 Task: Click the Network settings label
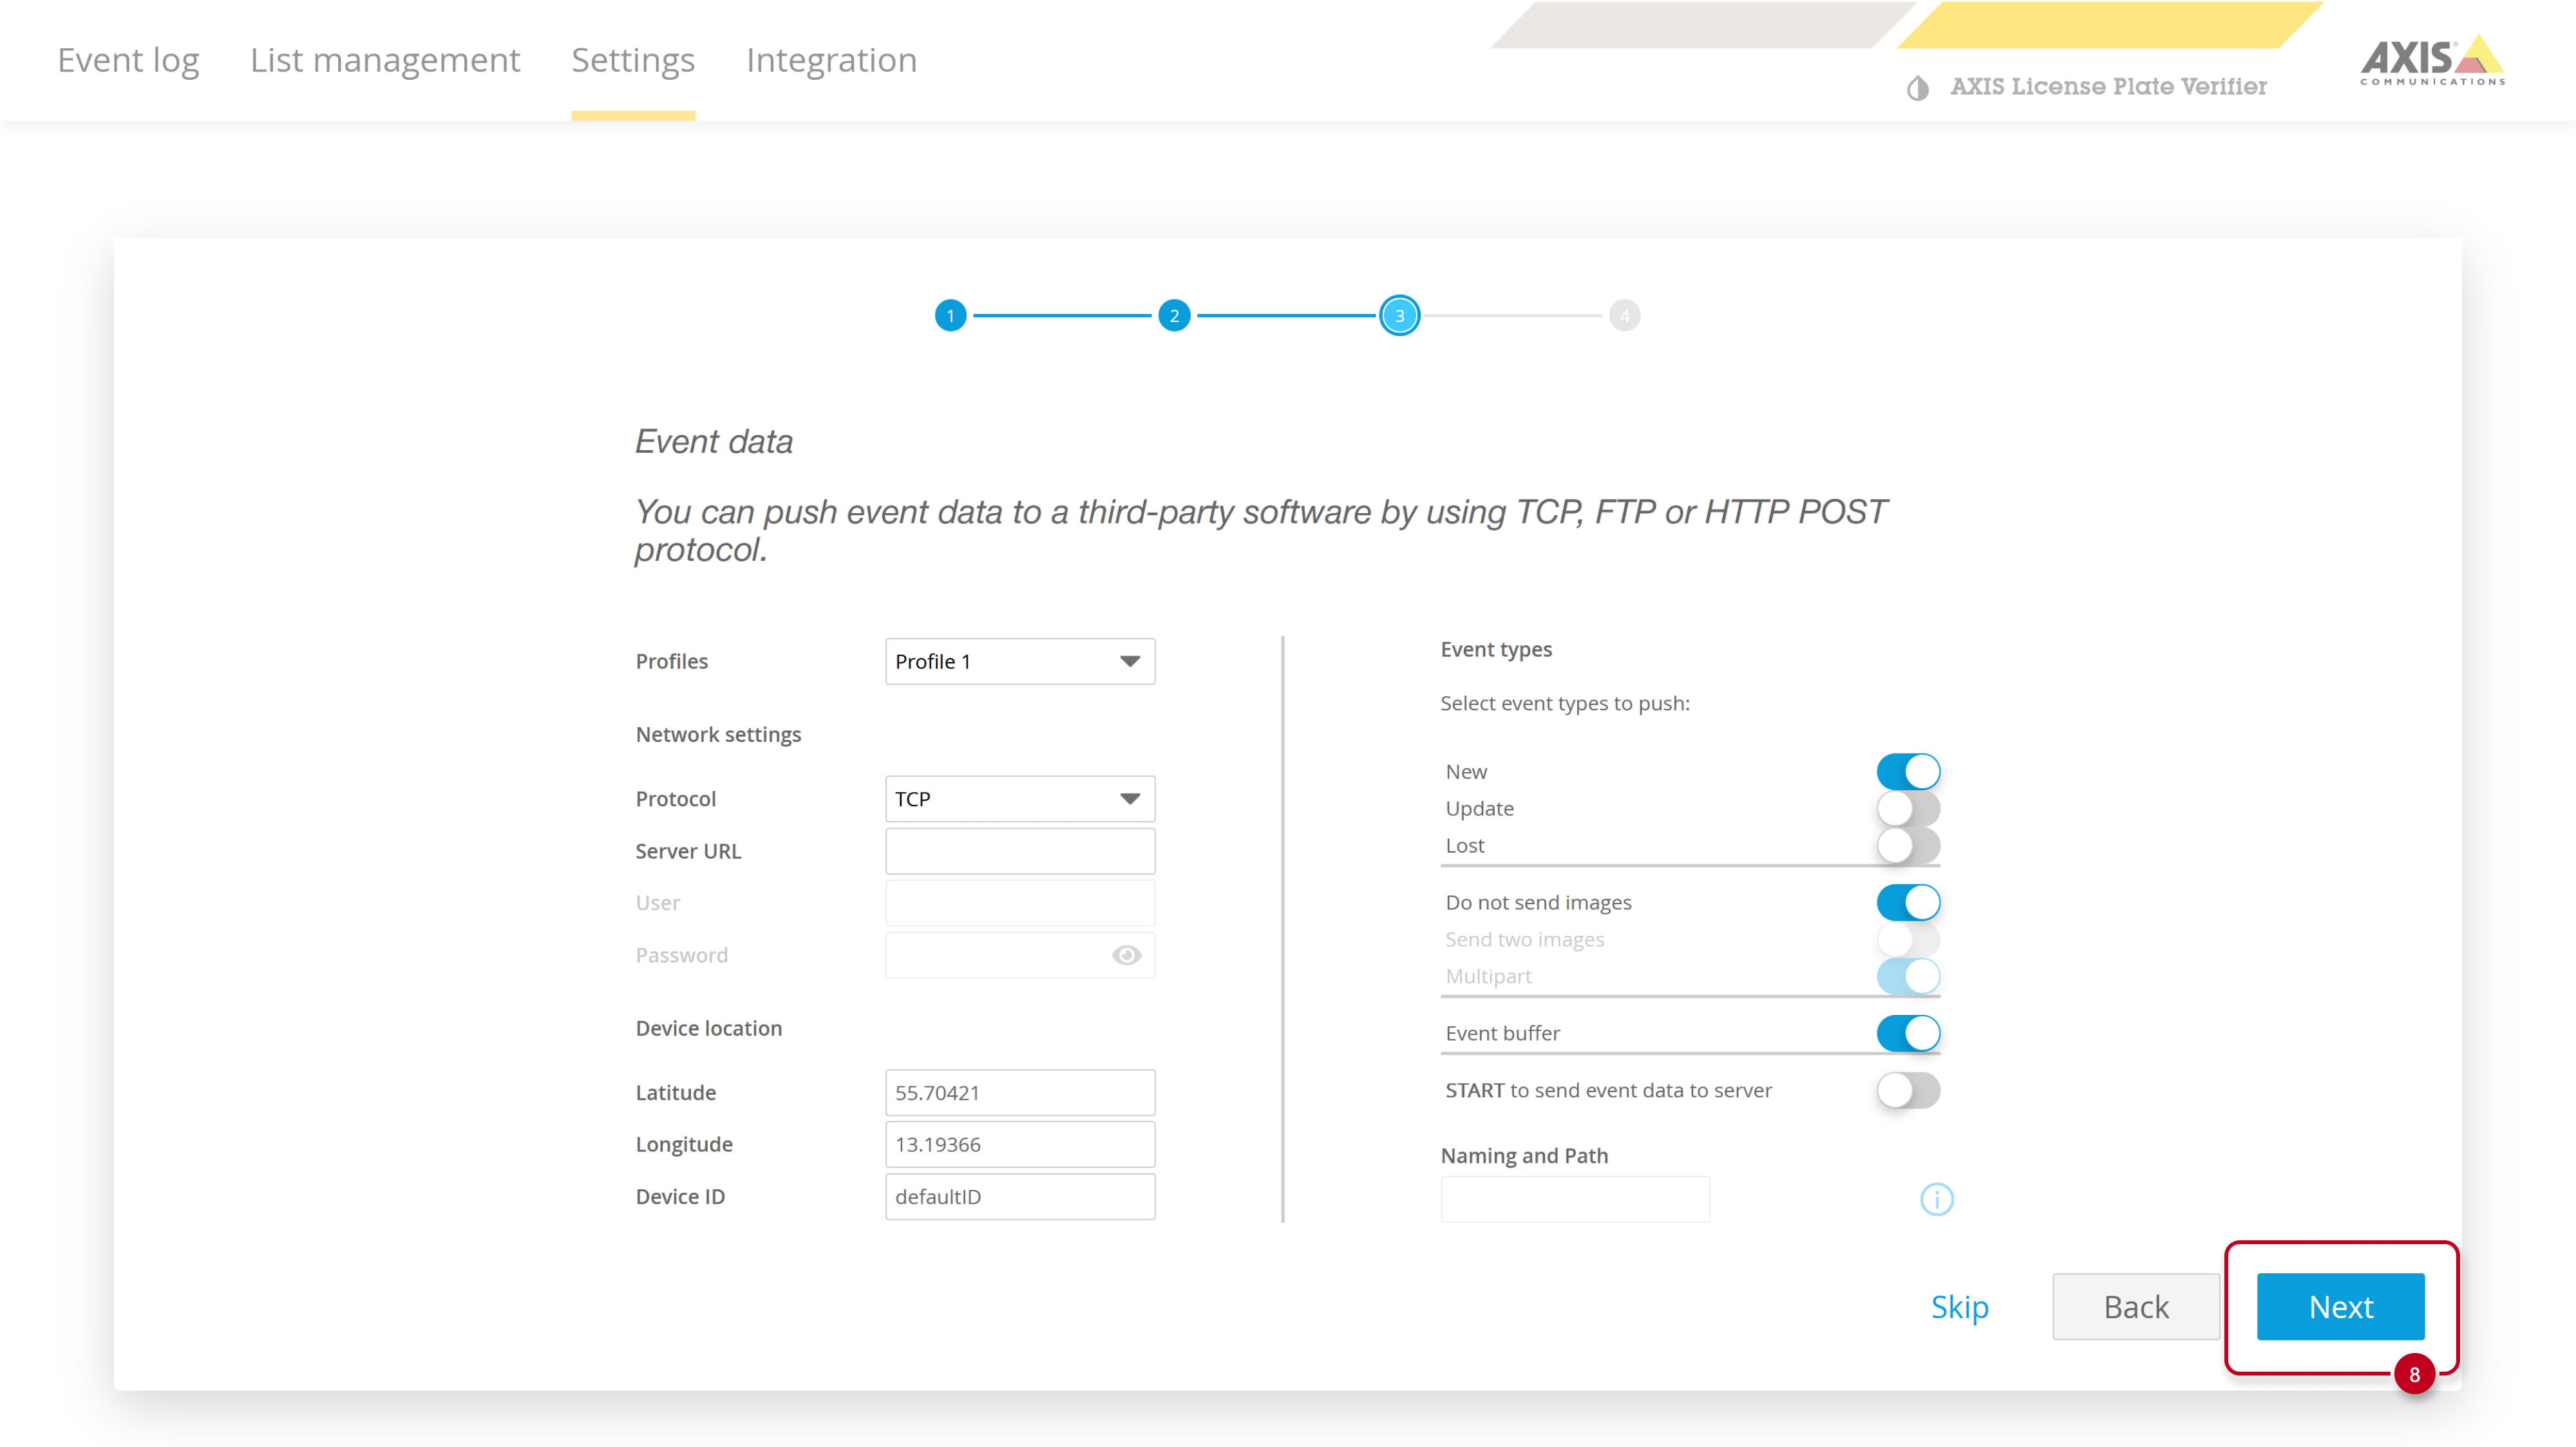(x=718, y=734)
